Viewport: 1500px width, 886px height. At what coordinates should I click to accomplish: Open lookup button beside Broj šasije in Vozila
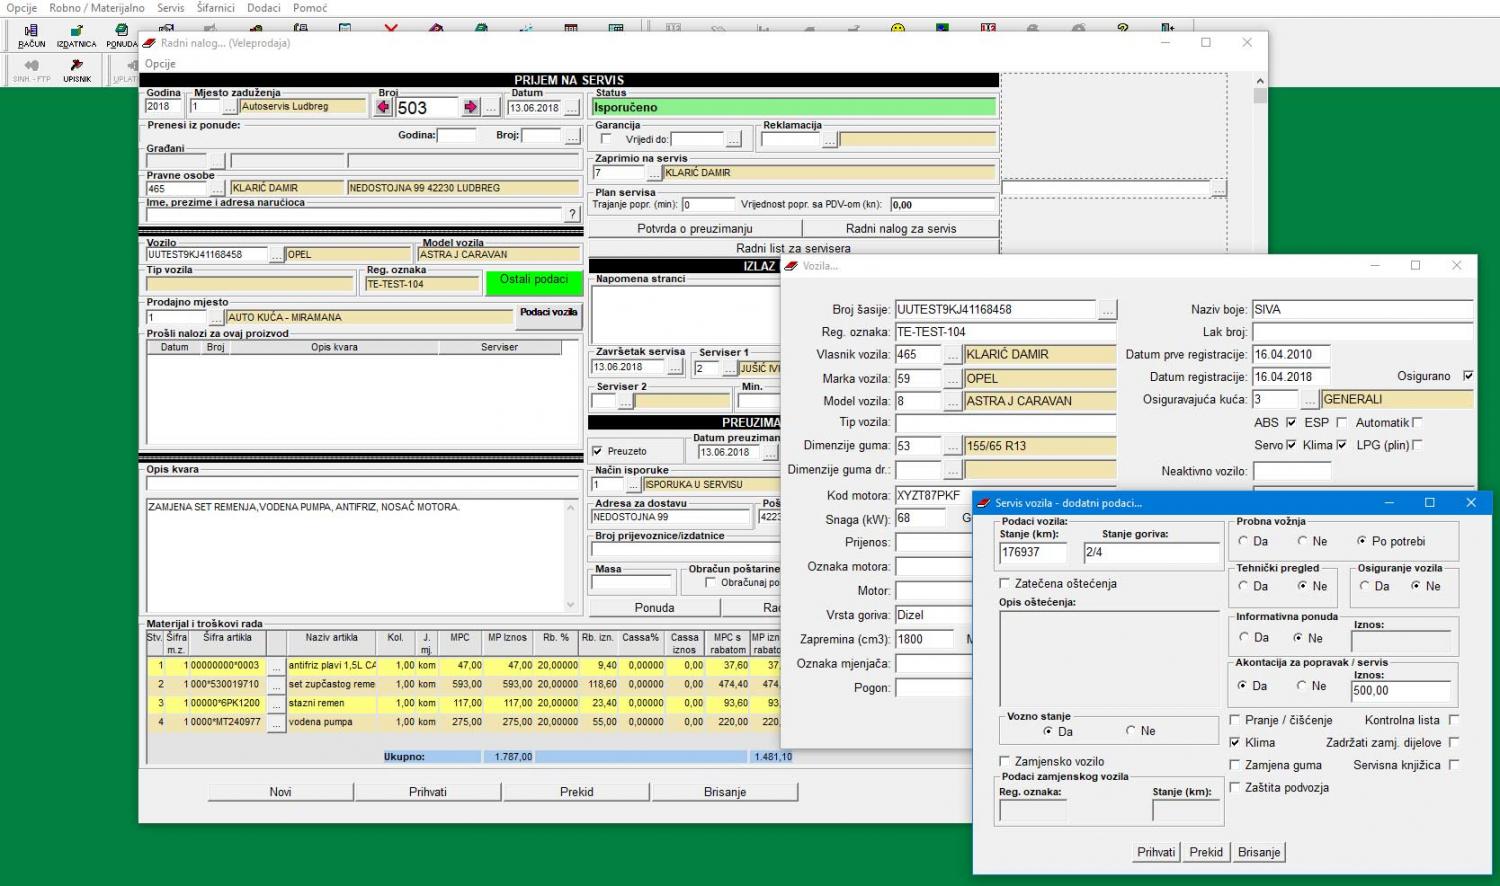[x=1107, y=310]
